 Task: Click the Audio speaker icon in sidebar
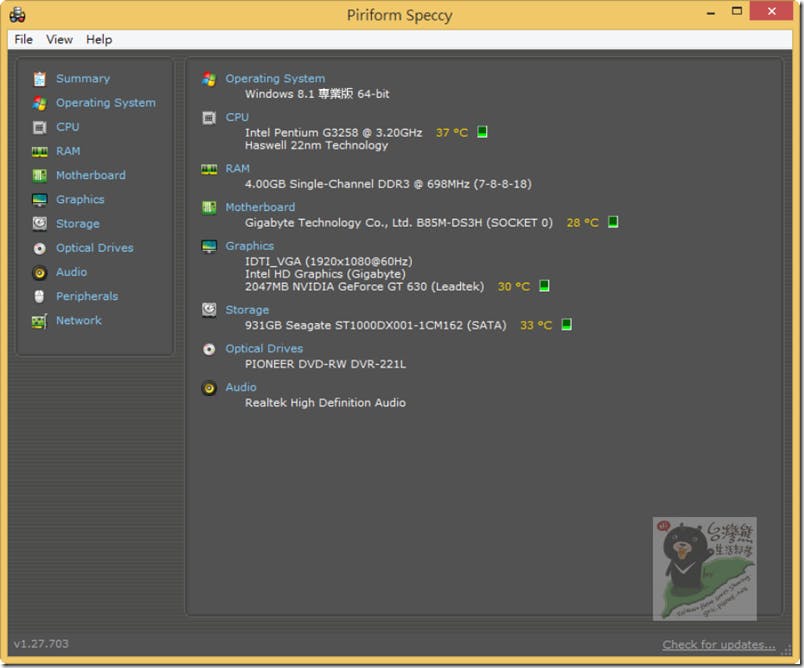coord(39,272)
